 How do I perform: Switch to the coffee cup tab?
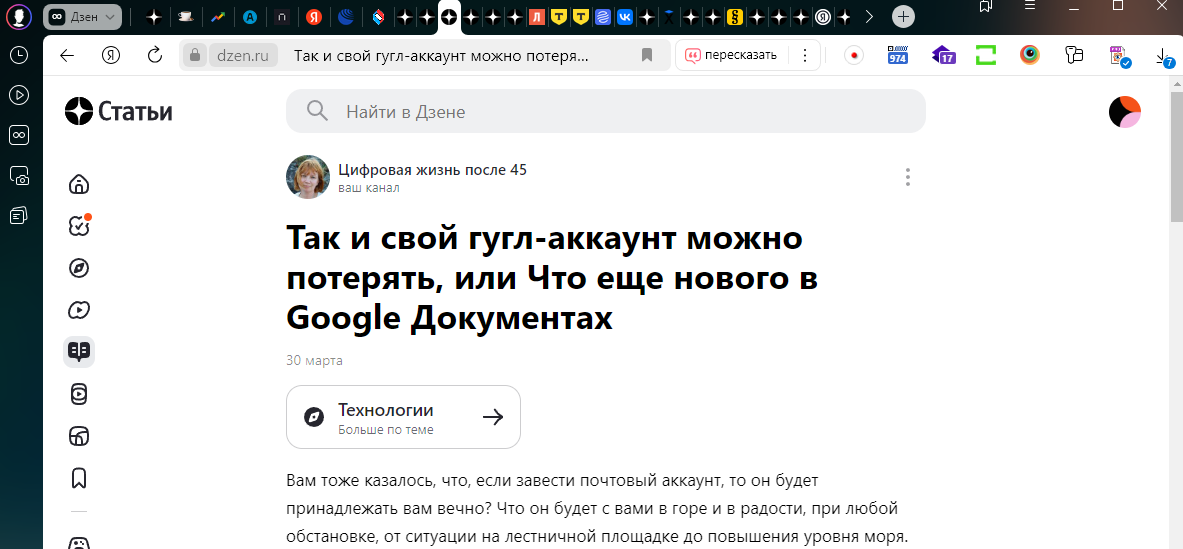[x=184, y=17]
